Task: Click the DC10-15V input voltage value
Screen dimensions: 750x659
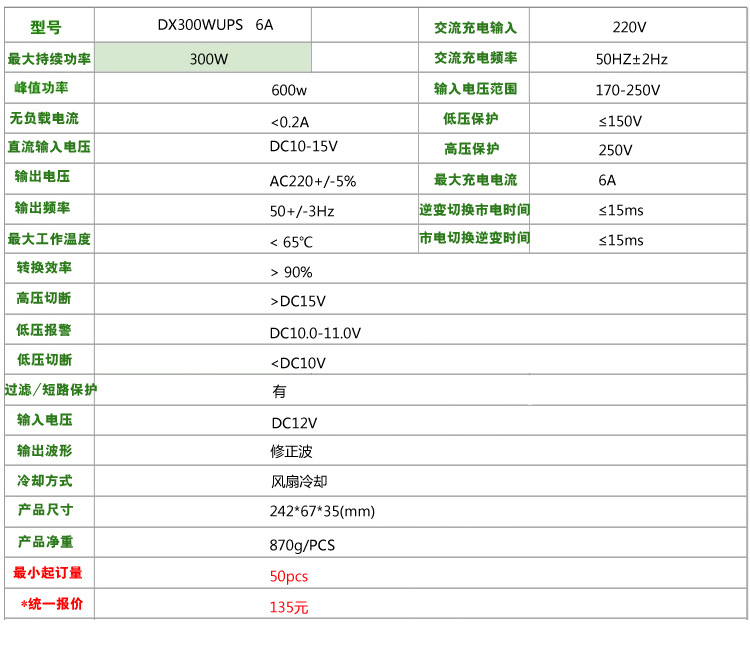Action: coord(303,146)
